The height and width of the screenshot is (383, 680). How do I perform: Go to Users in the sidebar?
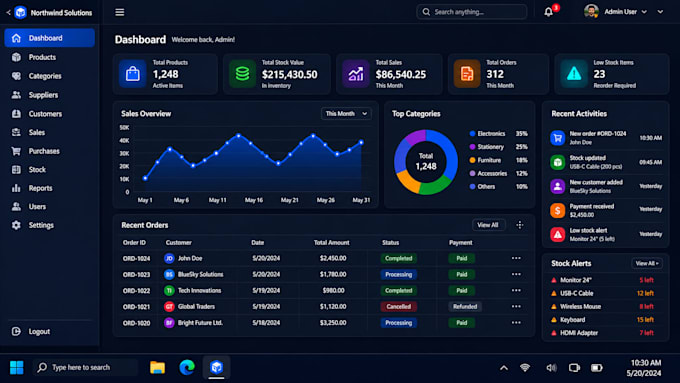pyautogui.click(x=49, y=206)
